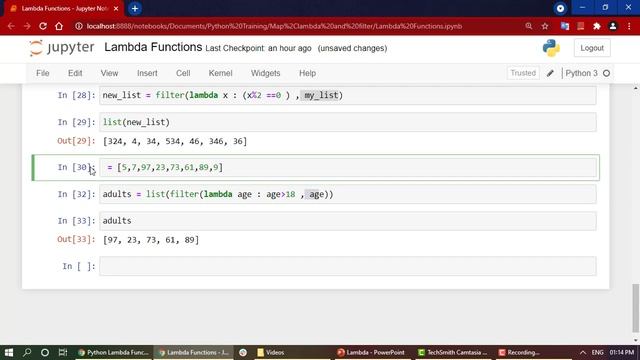Screen dimensions: 640x360
Task: Click the media control icon in title bar
Action: [x=560, y=8]
